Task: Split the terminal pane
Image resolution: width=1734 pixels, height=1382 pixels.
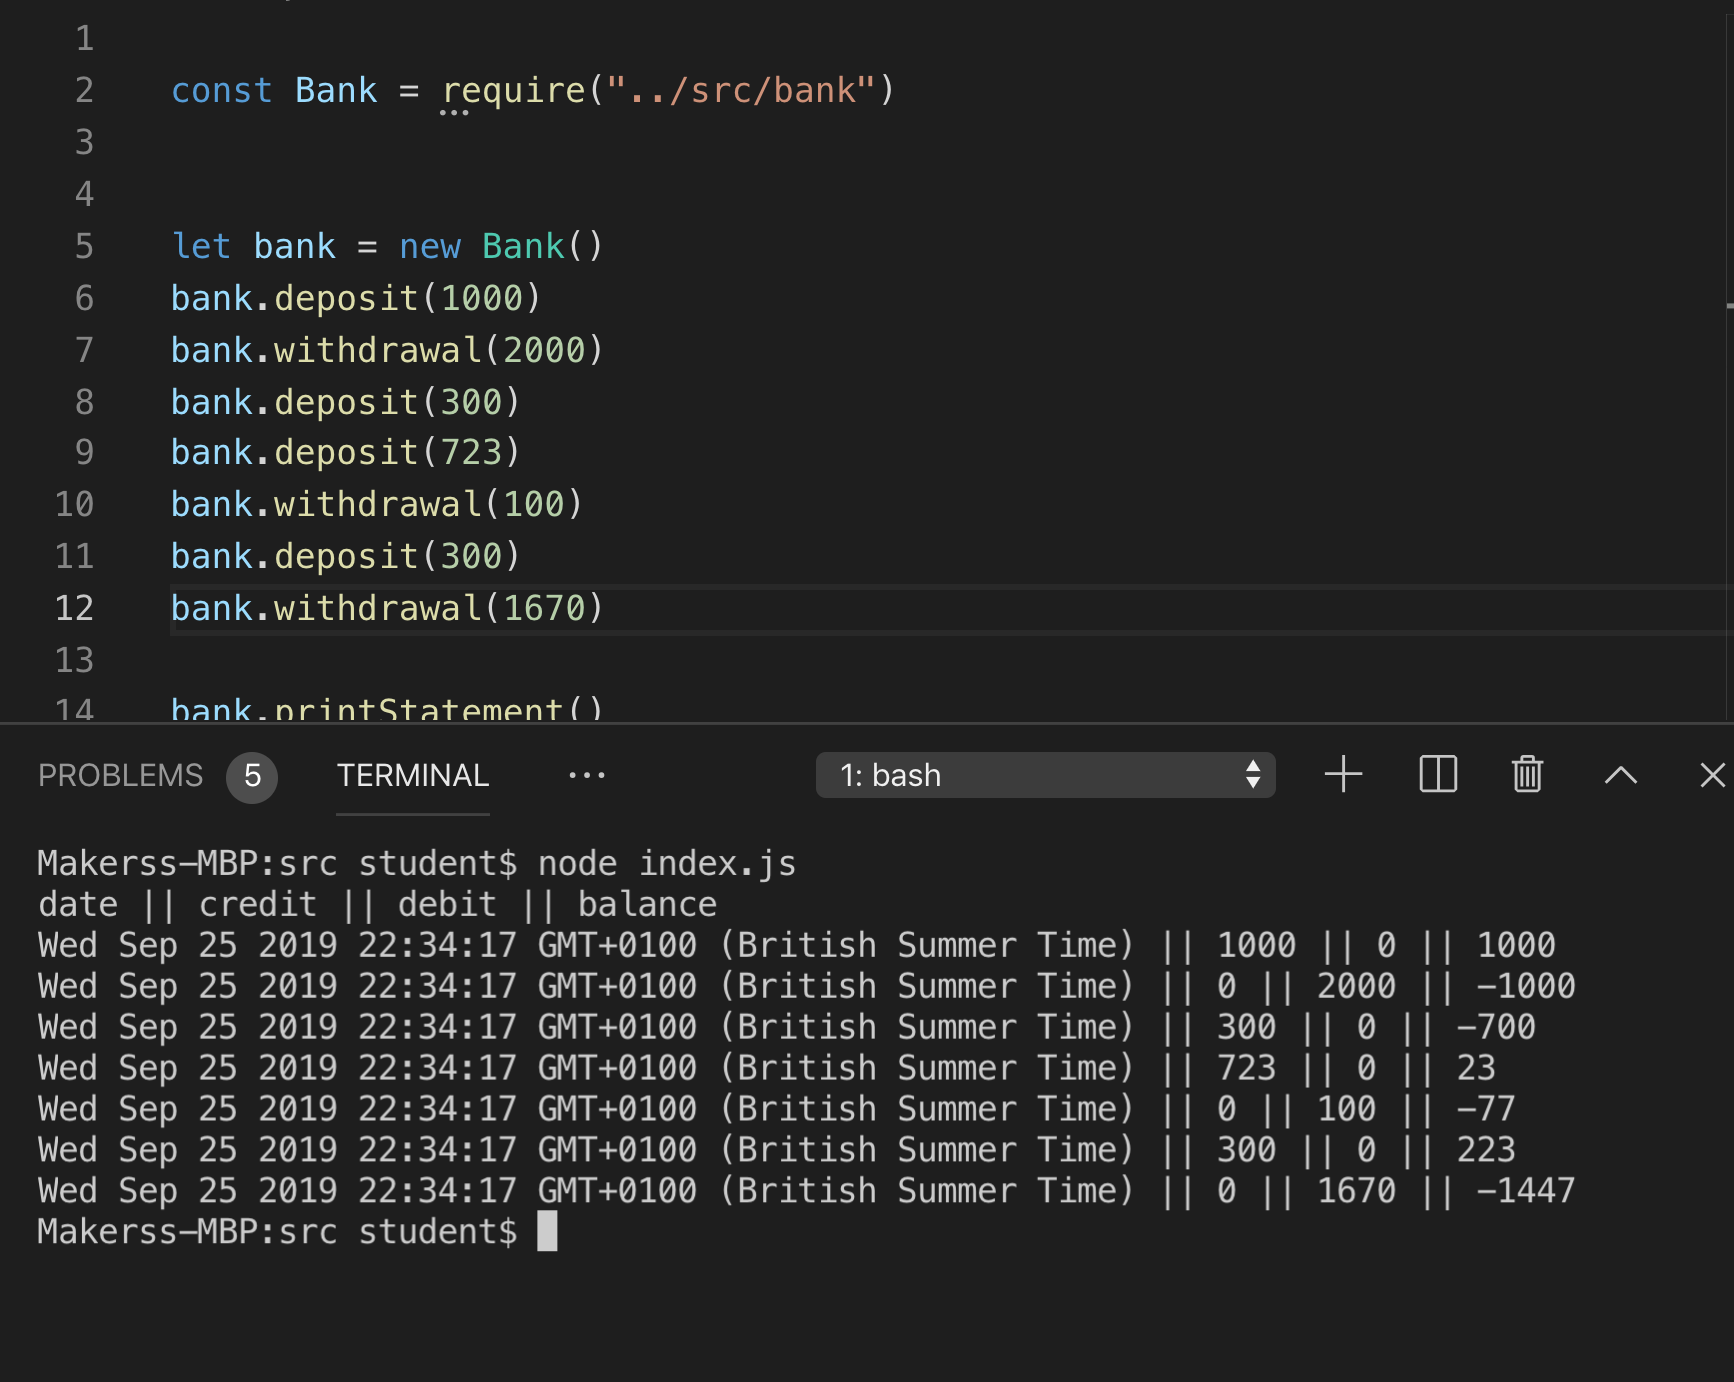Action: point(1437,775)
